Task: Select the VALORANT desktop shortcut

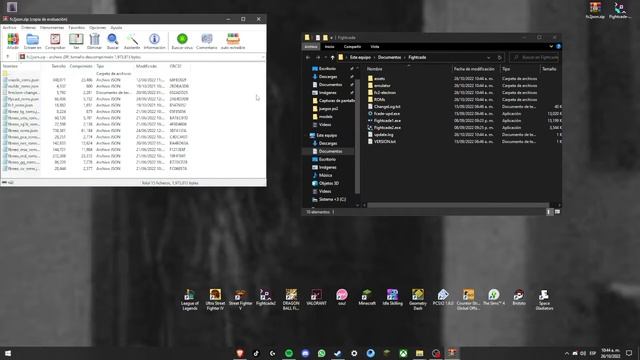Action: point(316,298)
